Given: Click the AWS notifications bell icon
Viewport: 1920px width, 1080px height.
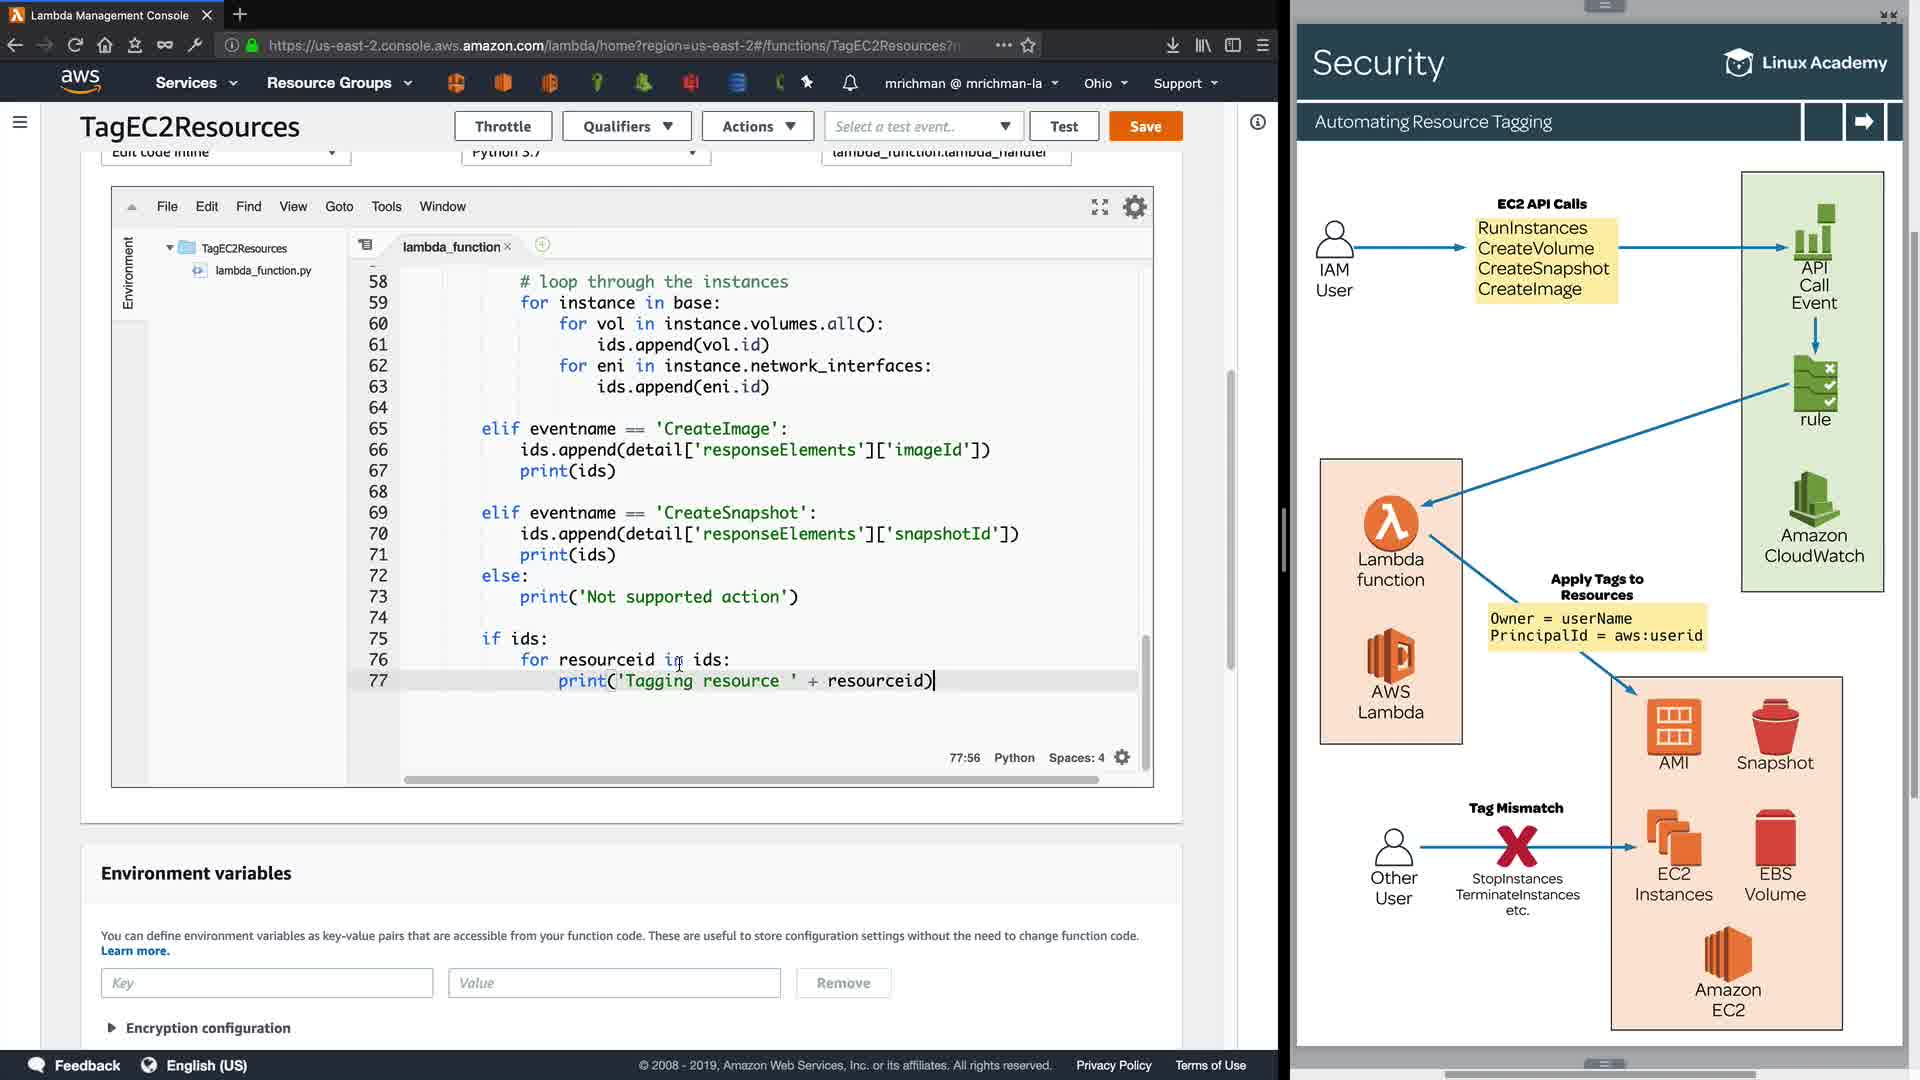Looking at the screenshot, I should 850,83.
